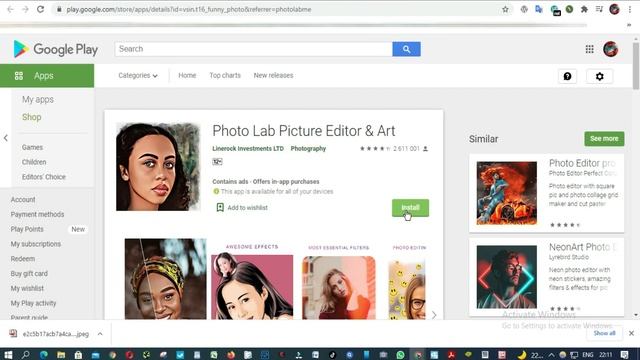Go to the Home tab

(x=187, y=76)
